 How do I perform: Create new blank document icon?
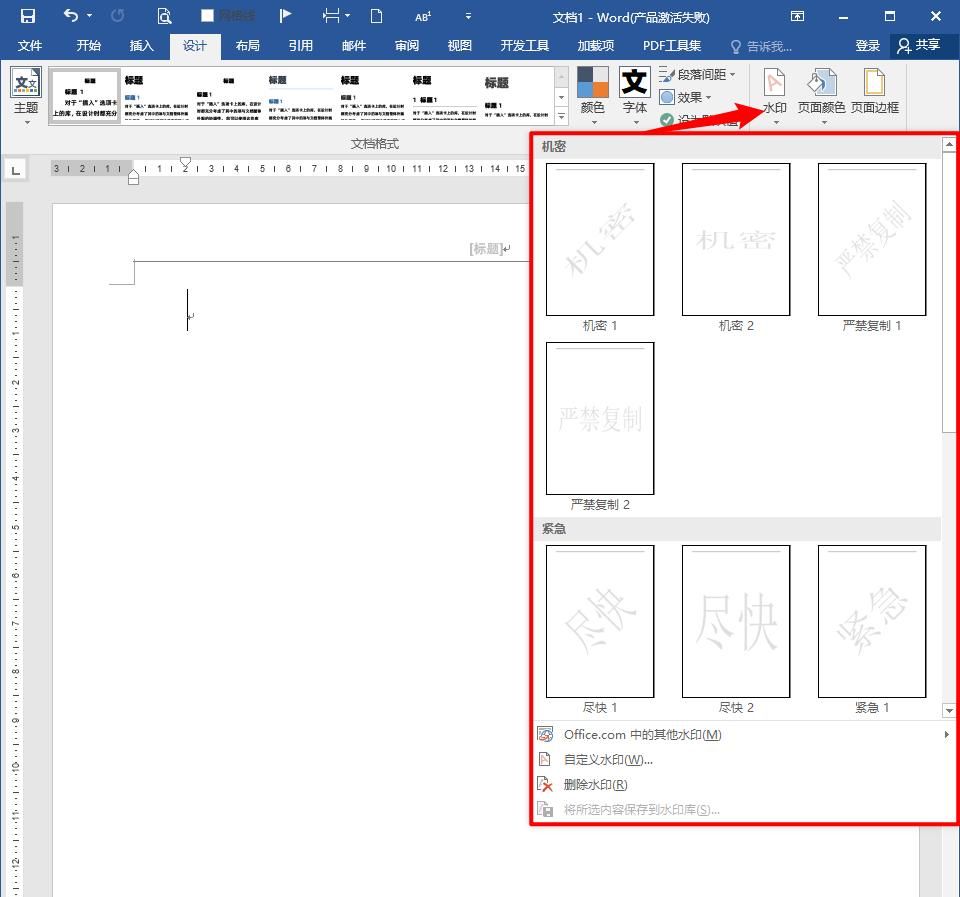[377, 16]
